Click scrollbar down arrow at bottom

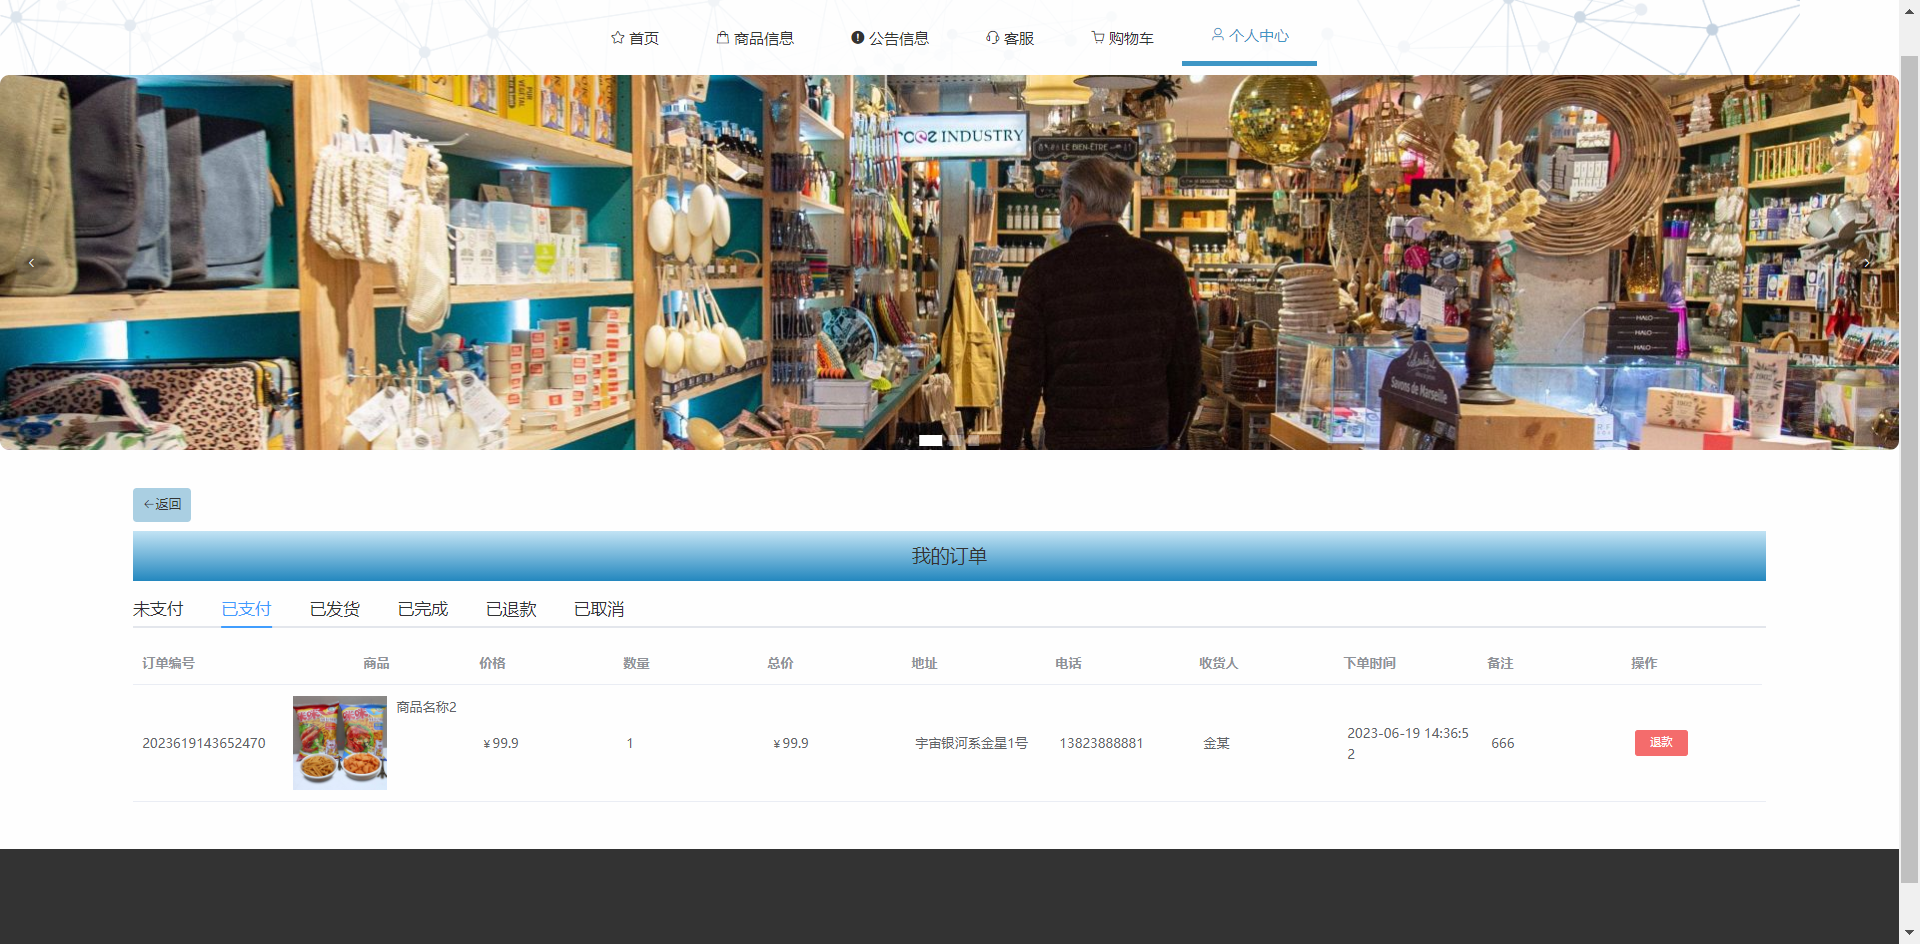coord(1909,934)
